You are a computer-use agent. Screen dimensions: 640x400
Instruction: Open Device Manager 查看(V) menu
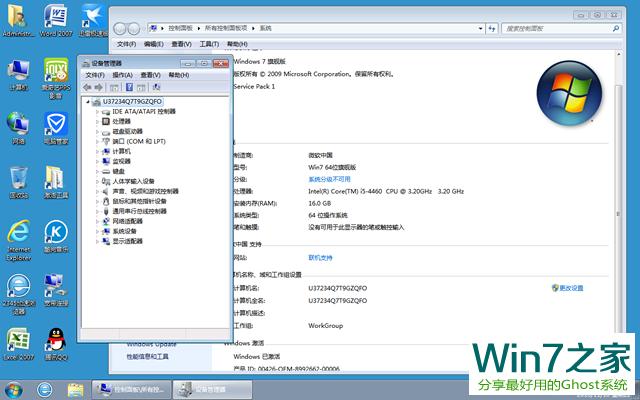tap(150, 75)
